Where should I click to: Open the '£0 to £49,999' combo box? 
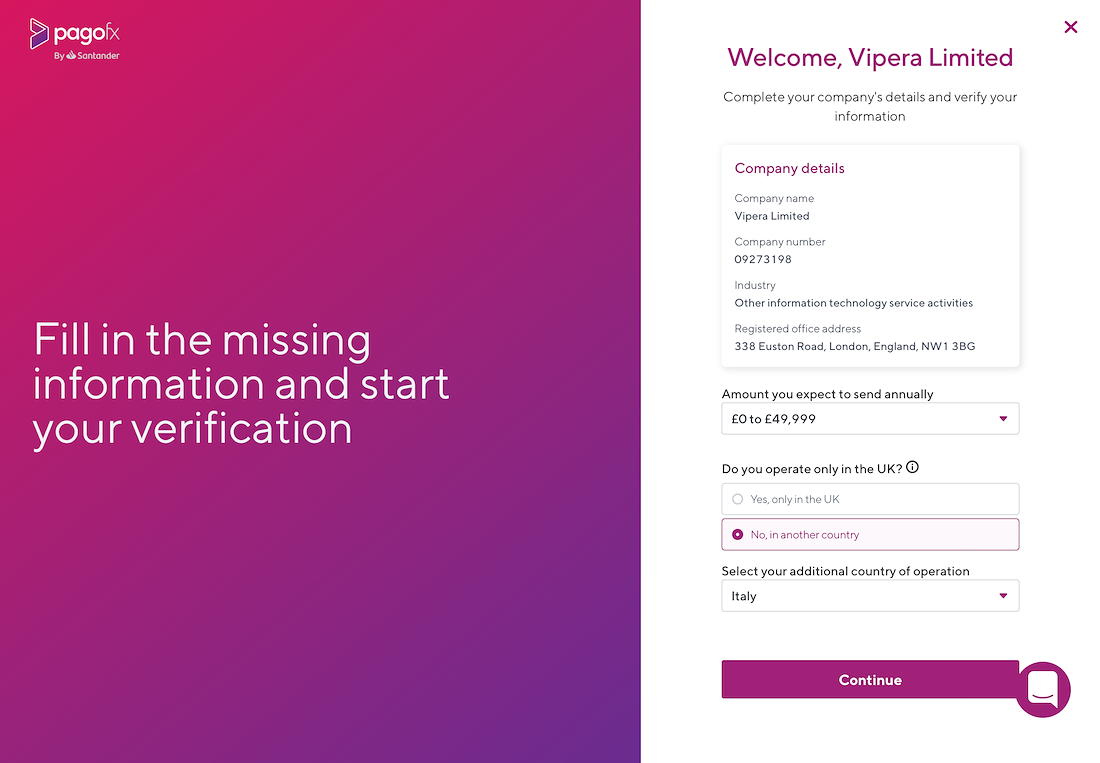870,419
